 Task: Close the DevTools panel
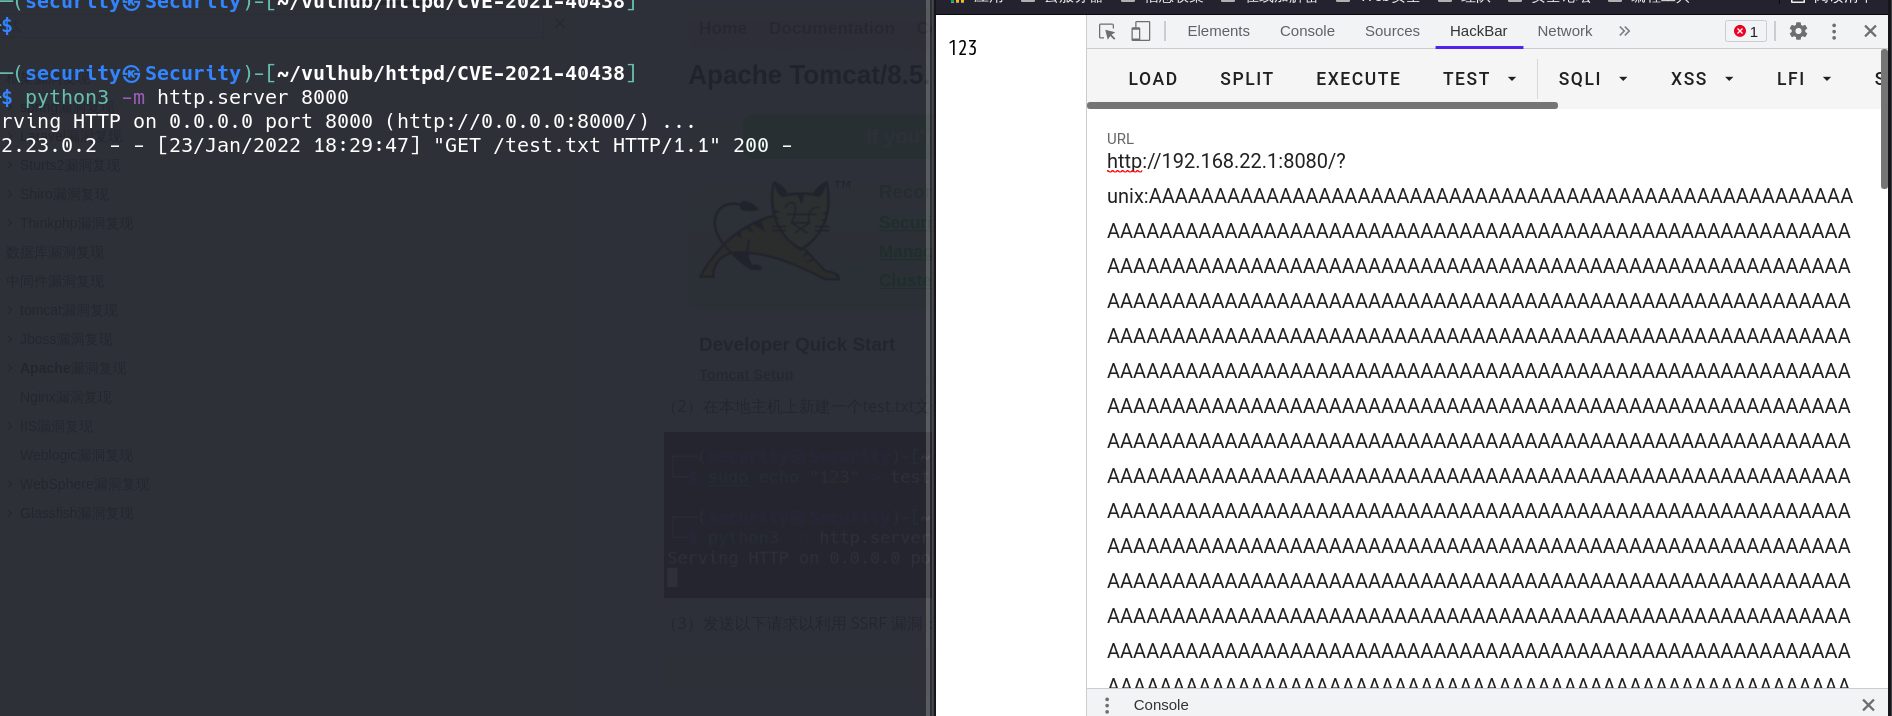1870,31
